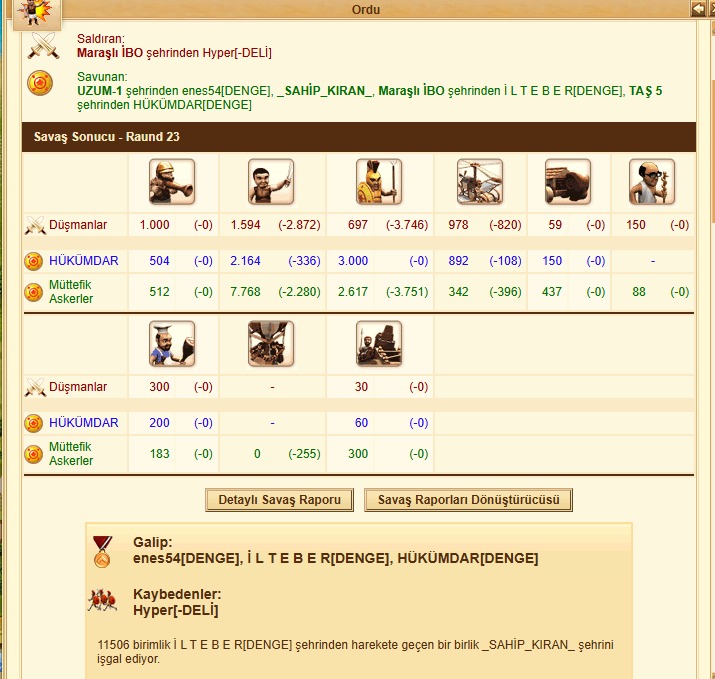Click HÜKÜMDAR catapult count 60

(x=361, y=423)
